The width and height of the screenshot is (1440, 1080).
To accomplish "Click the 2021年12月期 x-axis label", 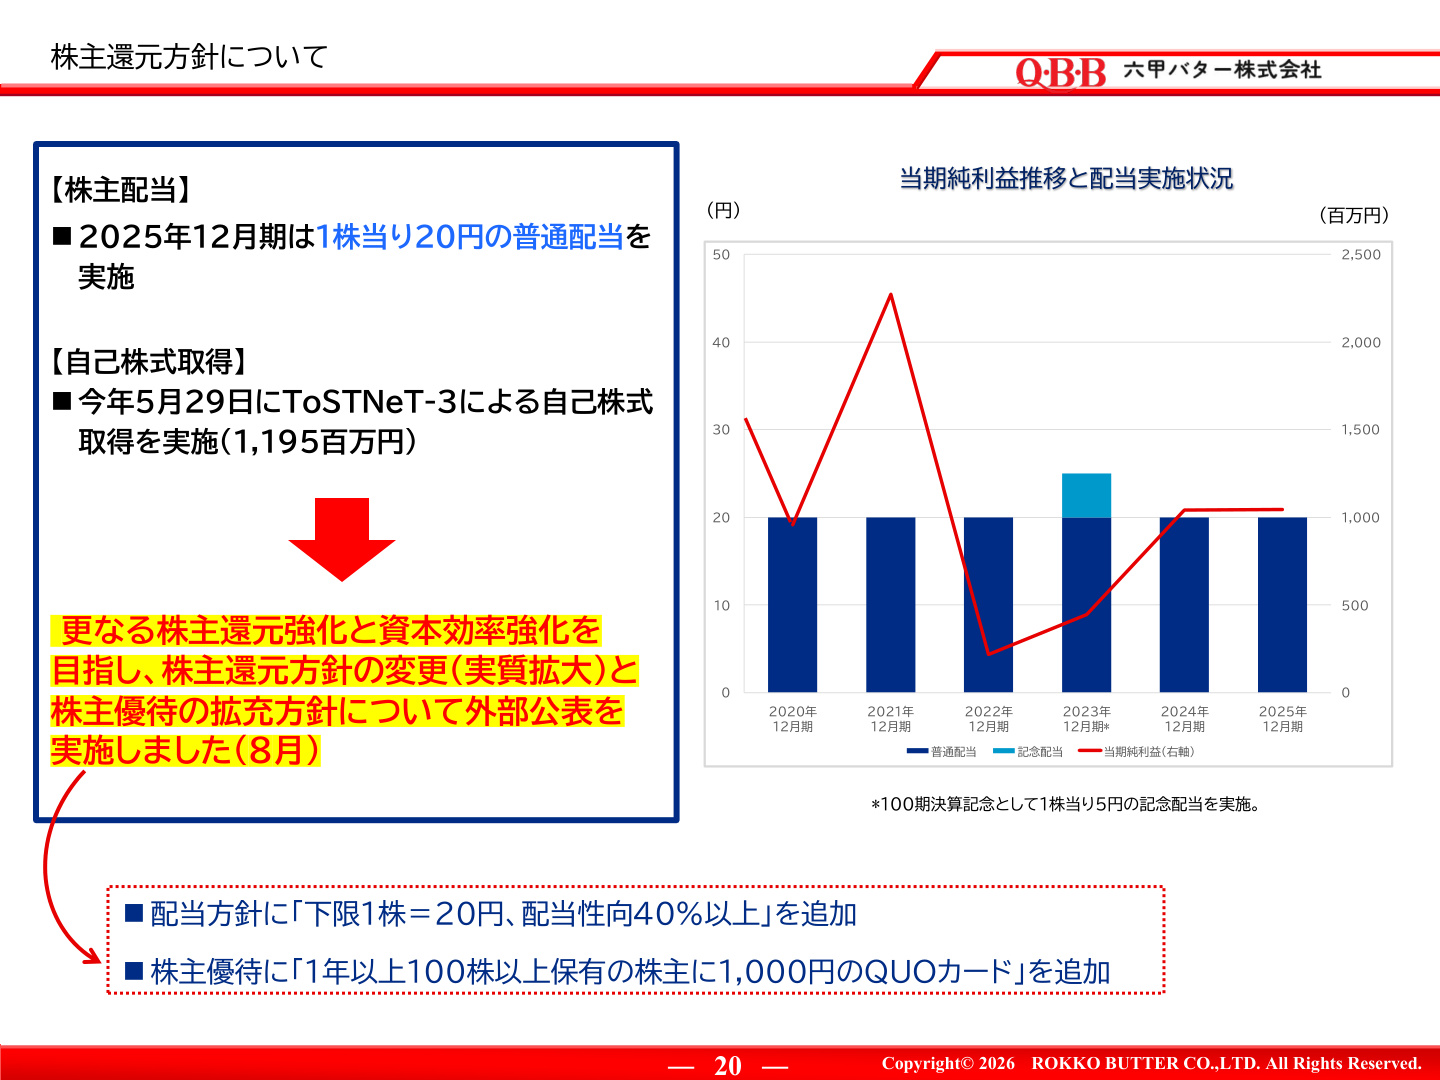I will tap(891, 719).
